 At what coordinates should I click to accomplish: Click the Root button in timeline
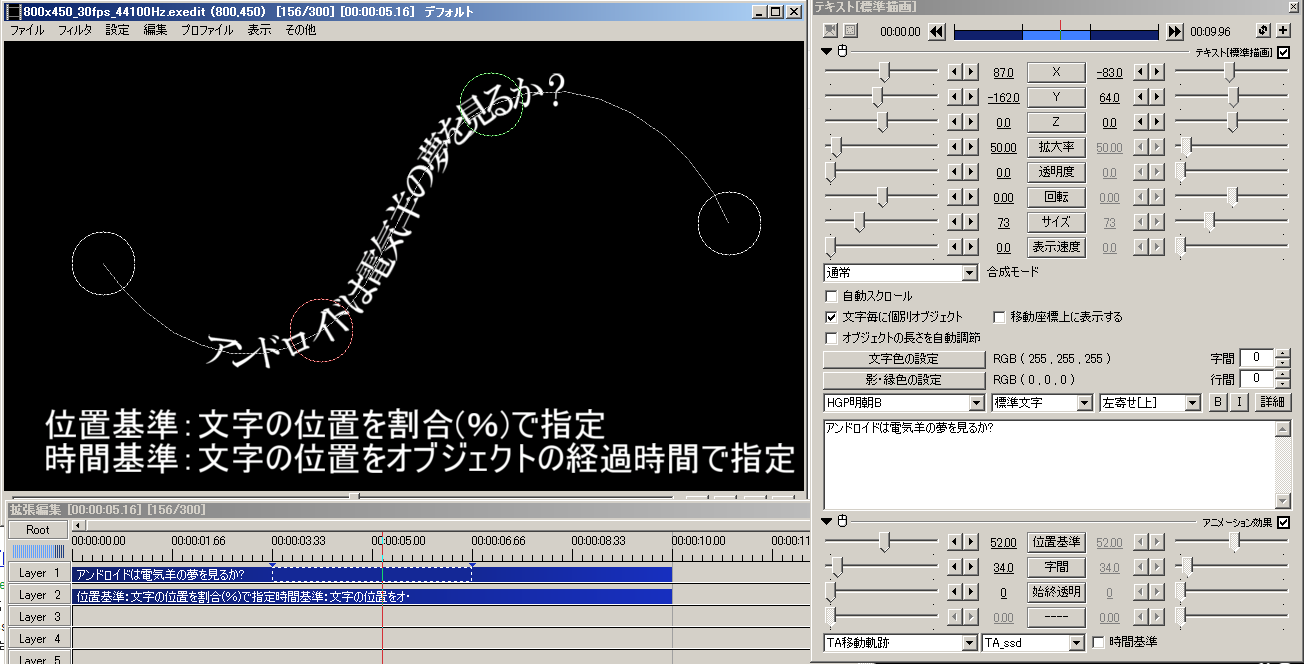38,530
